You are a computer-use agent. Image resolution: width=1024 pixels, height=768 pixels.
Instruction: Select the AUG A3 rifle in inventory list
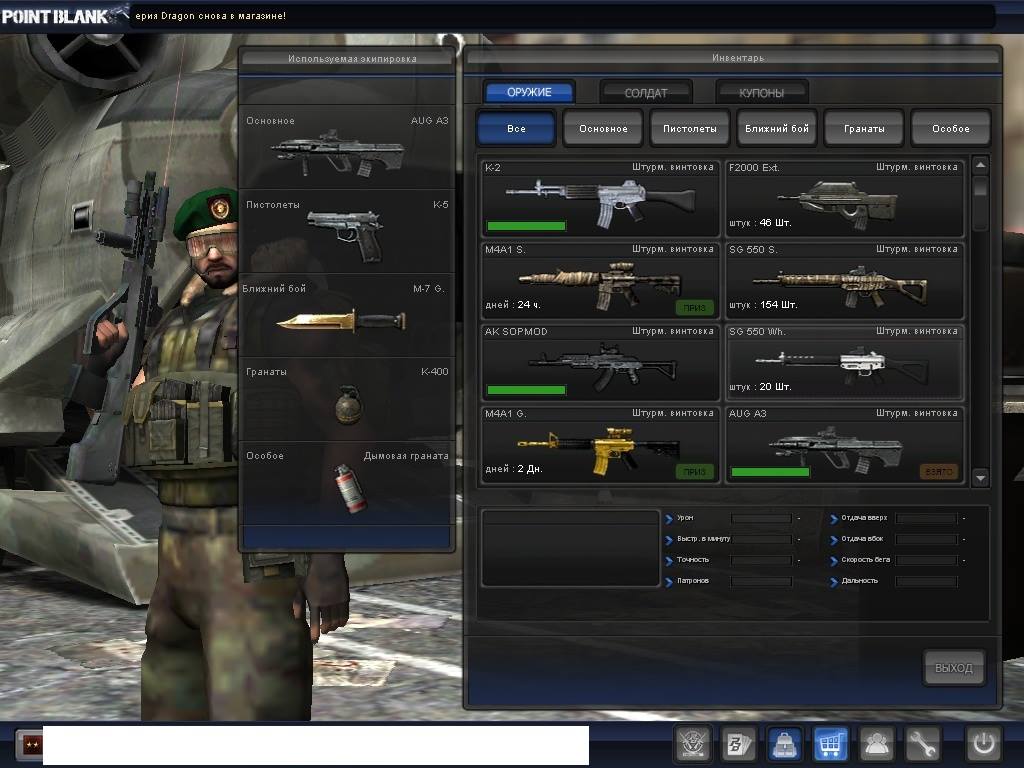pos(844,445)
